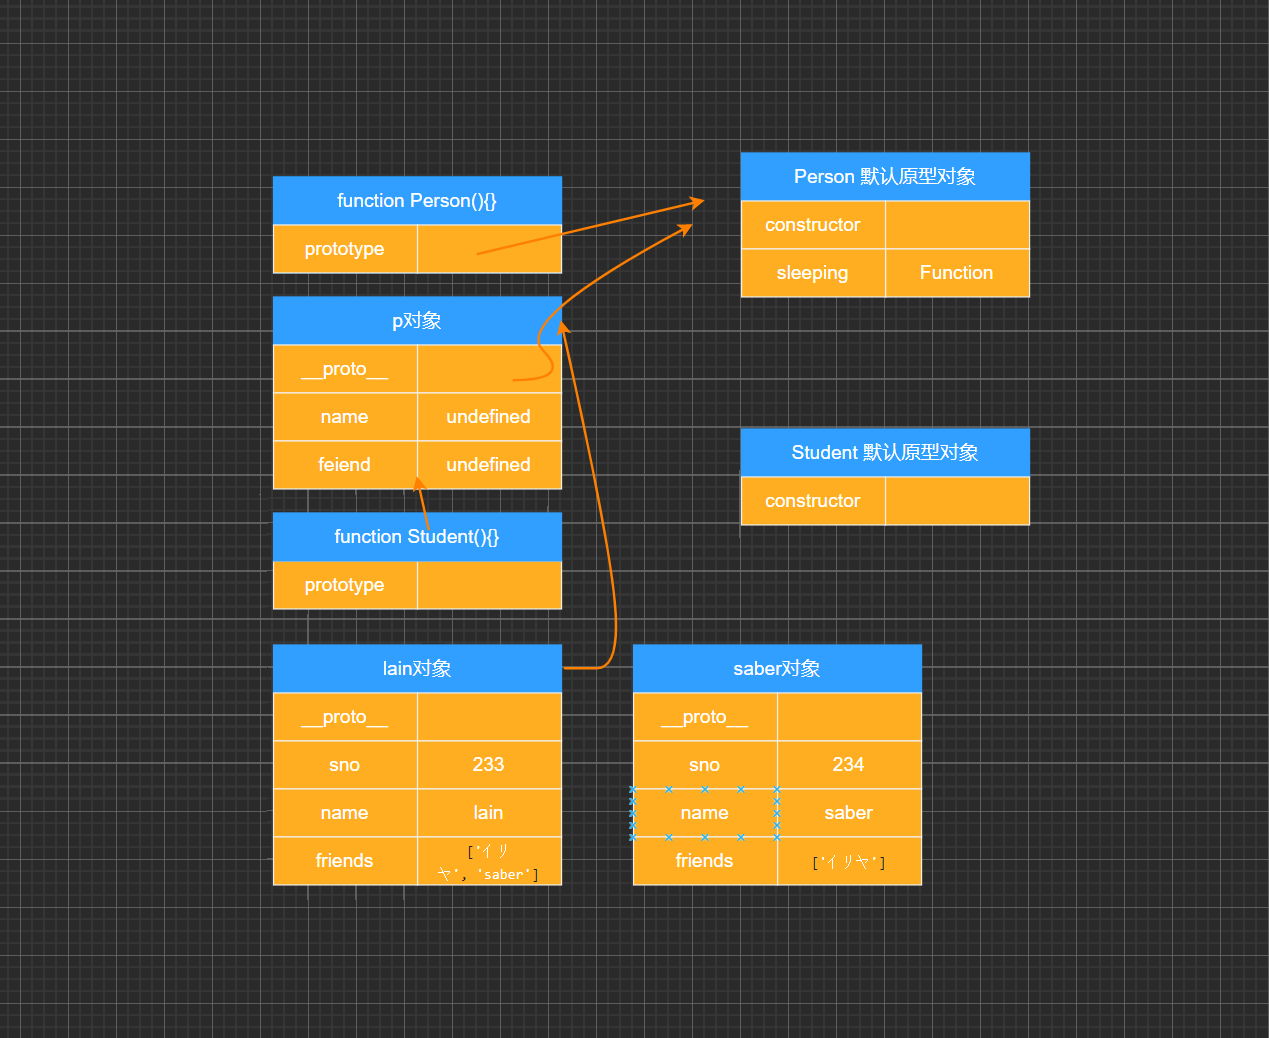Select the friends array cell of lain对象
Screen dimensions: 1269x1038
coord(489,861)
